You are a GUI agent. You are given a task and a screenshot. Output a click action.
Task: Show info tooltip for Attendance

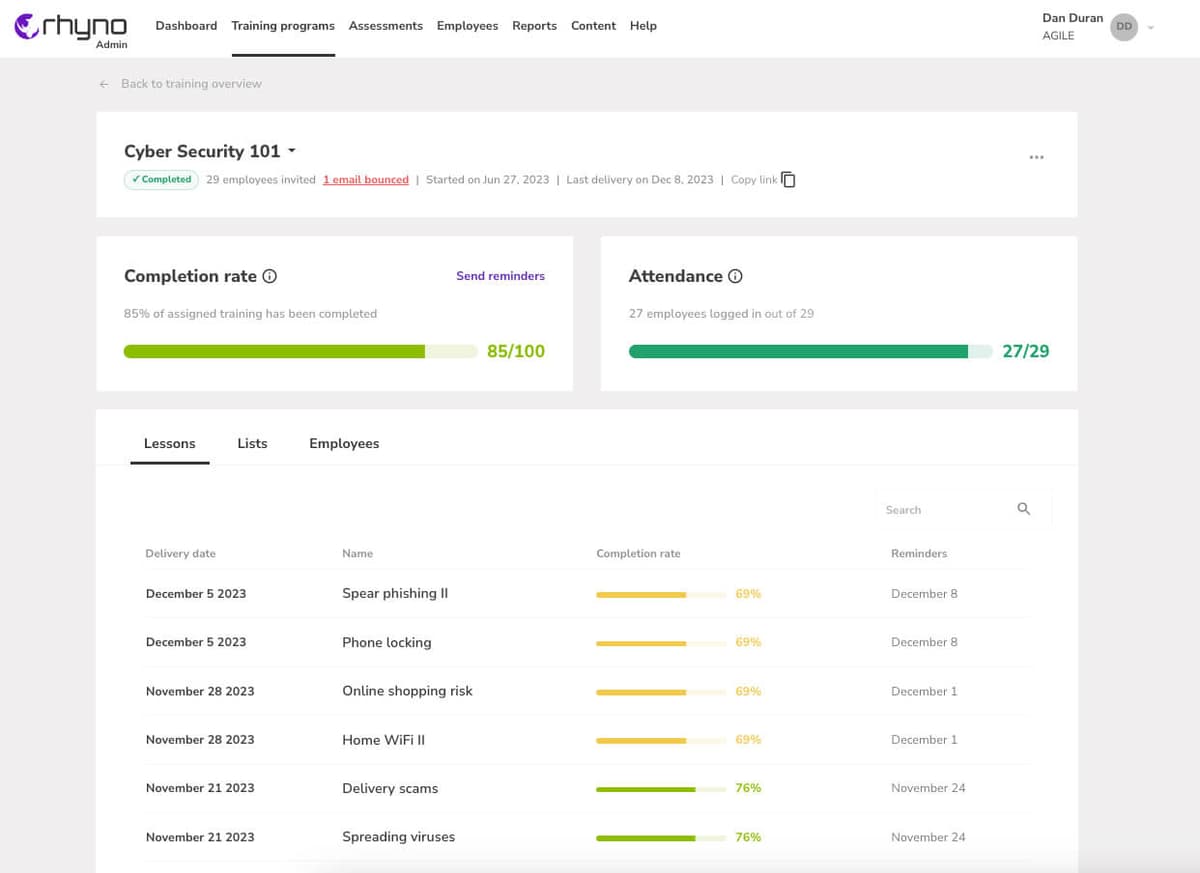[x=735, y=277]
